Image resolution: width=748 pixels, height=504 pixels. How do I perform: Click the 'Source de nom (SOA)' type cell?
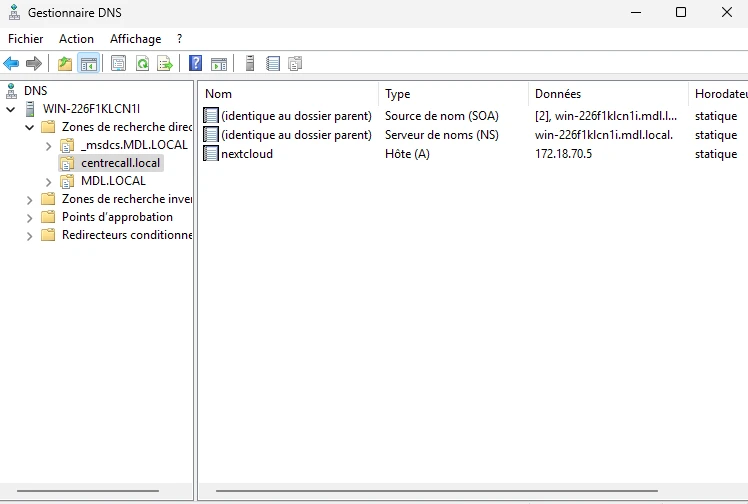pos(442,116)
